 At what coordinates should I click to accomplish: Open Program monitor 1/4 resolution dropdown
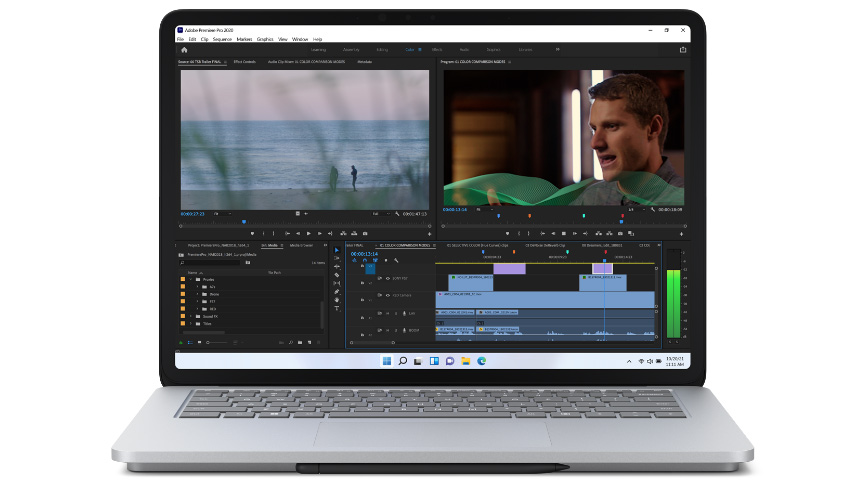click(x=635, y=209)
